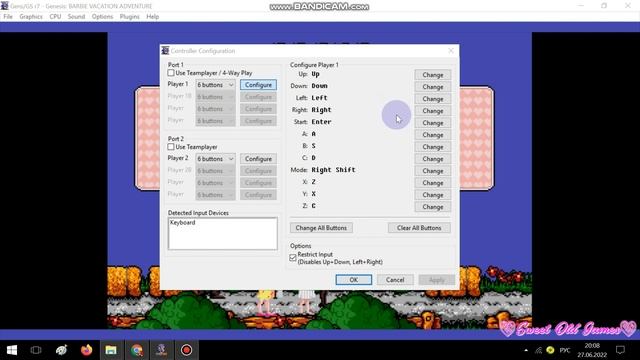Viewport: 640px width, 360px height.
Task: Click Configure for Player 1
Action: tap(258, 85)
